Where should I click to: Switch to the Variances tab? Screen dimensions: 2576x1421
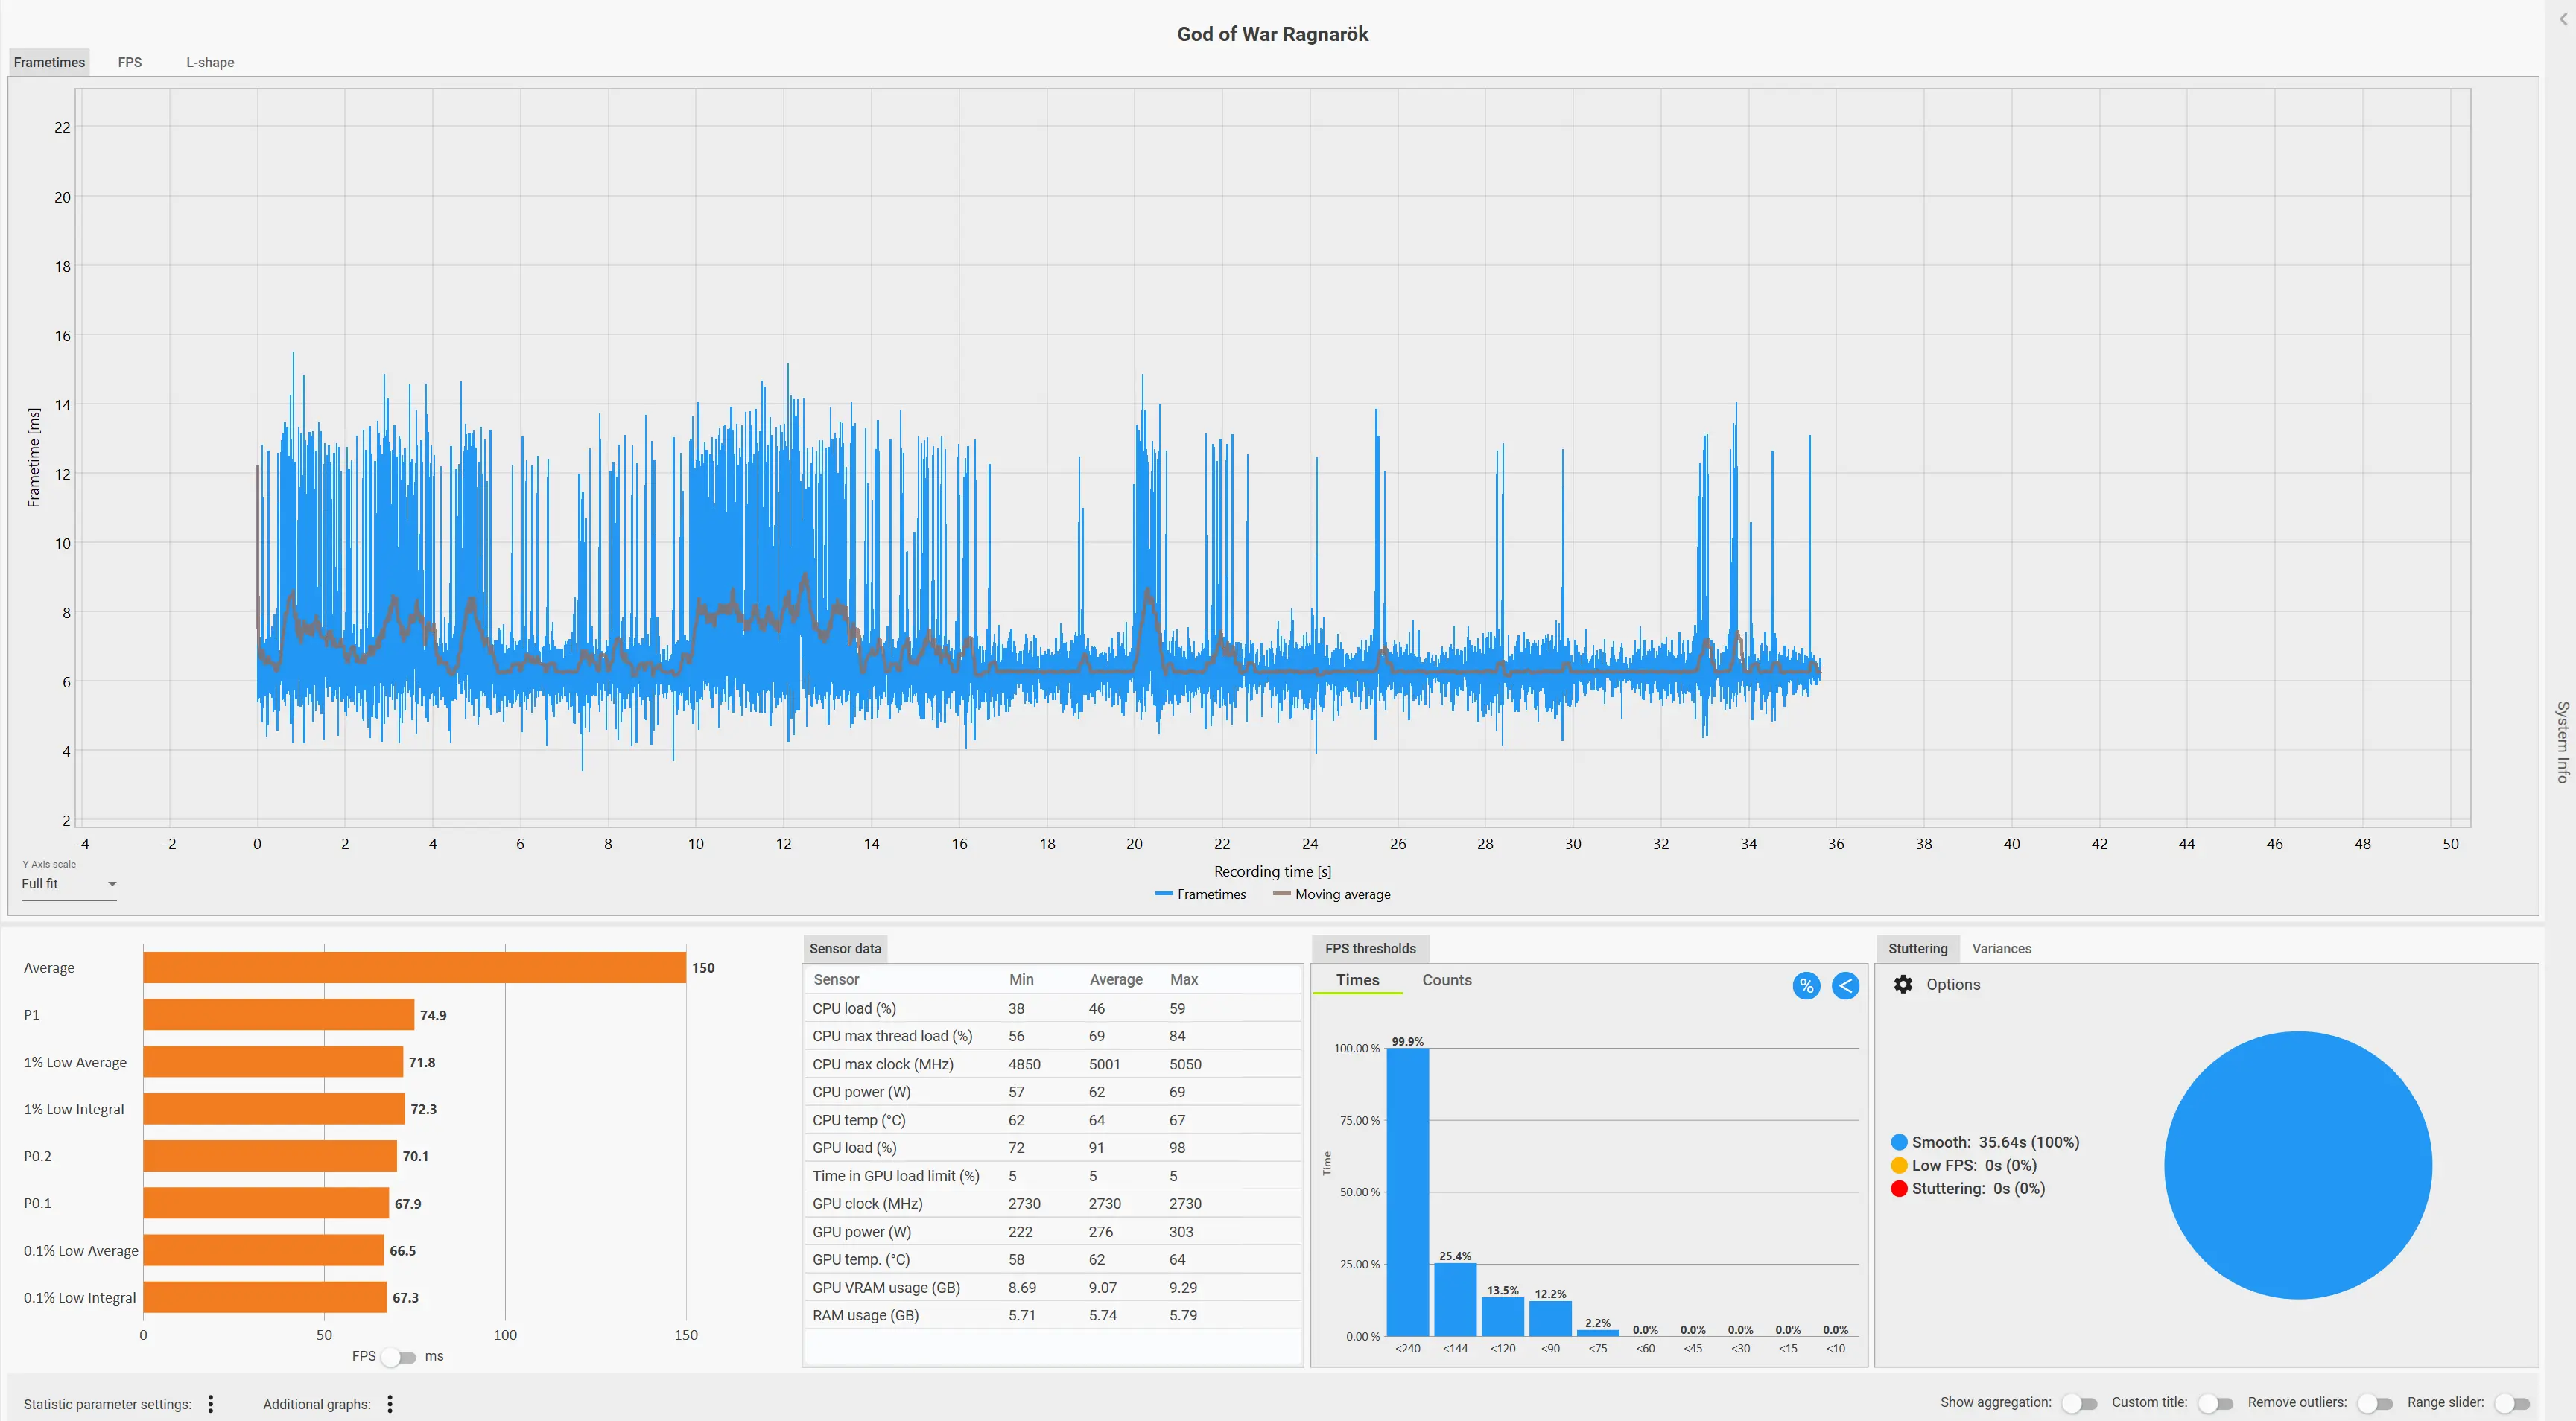(2001, 948)
